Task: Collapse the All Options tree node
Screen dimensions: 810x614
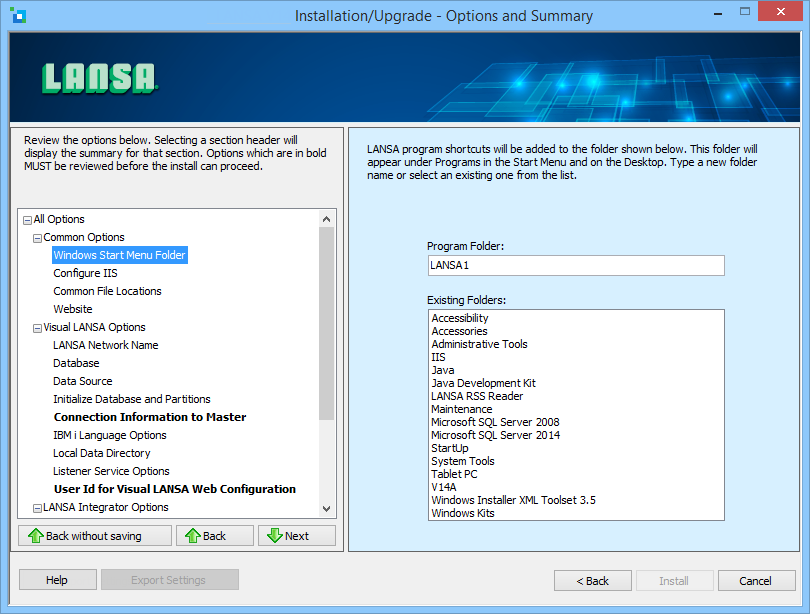Action: pyautogui.click(x=27, y=221)
